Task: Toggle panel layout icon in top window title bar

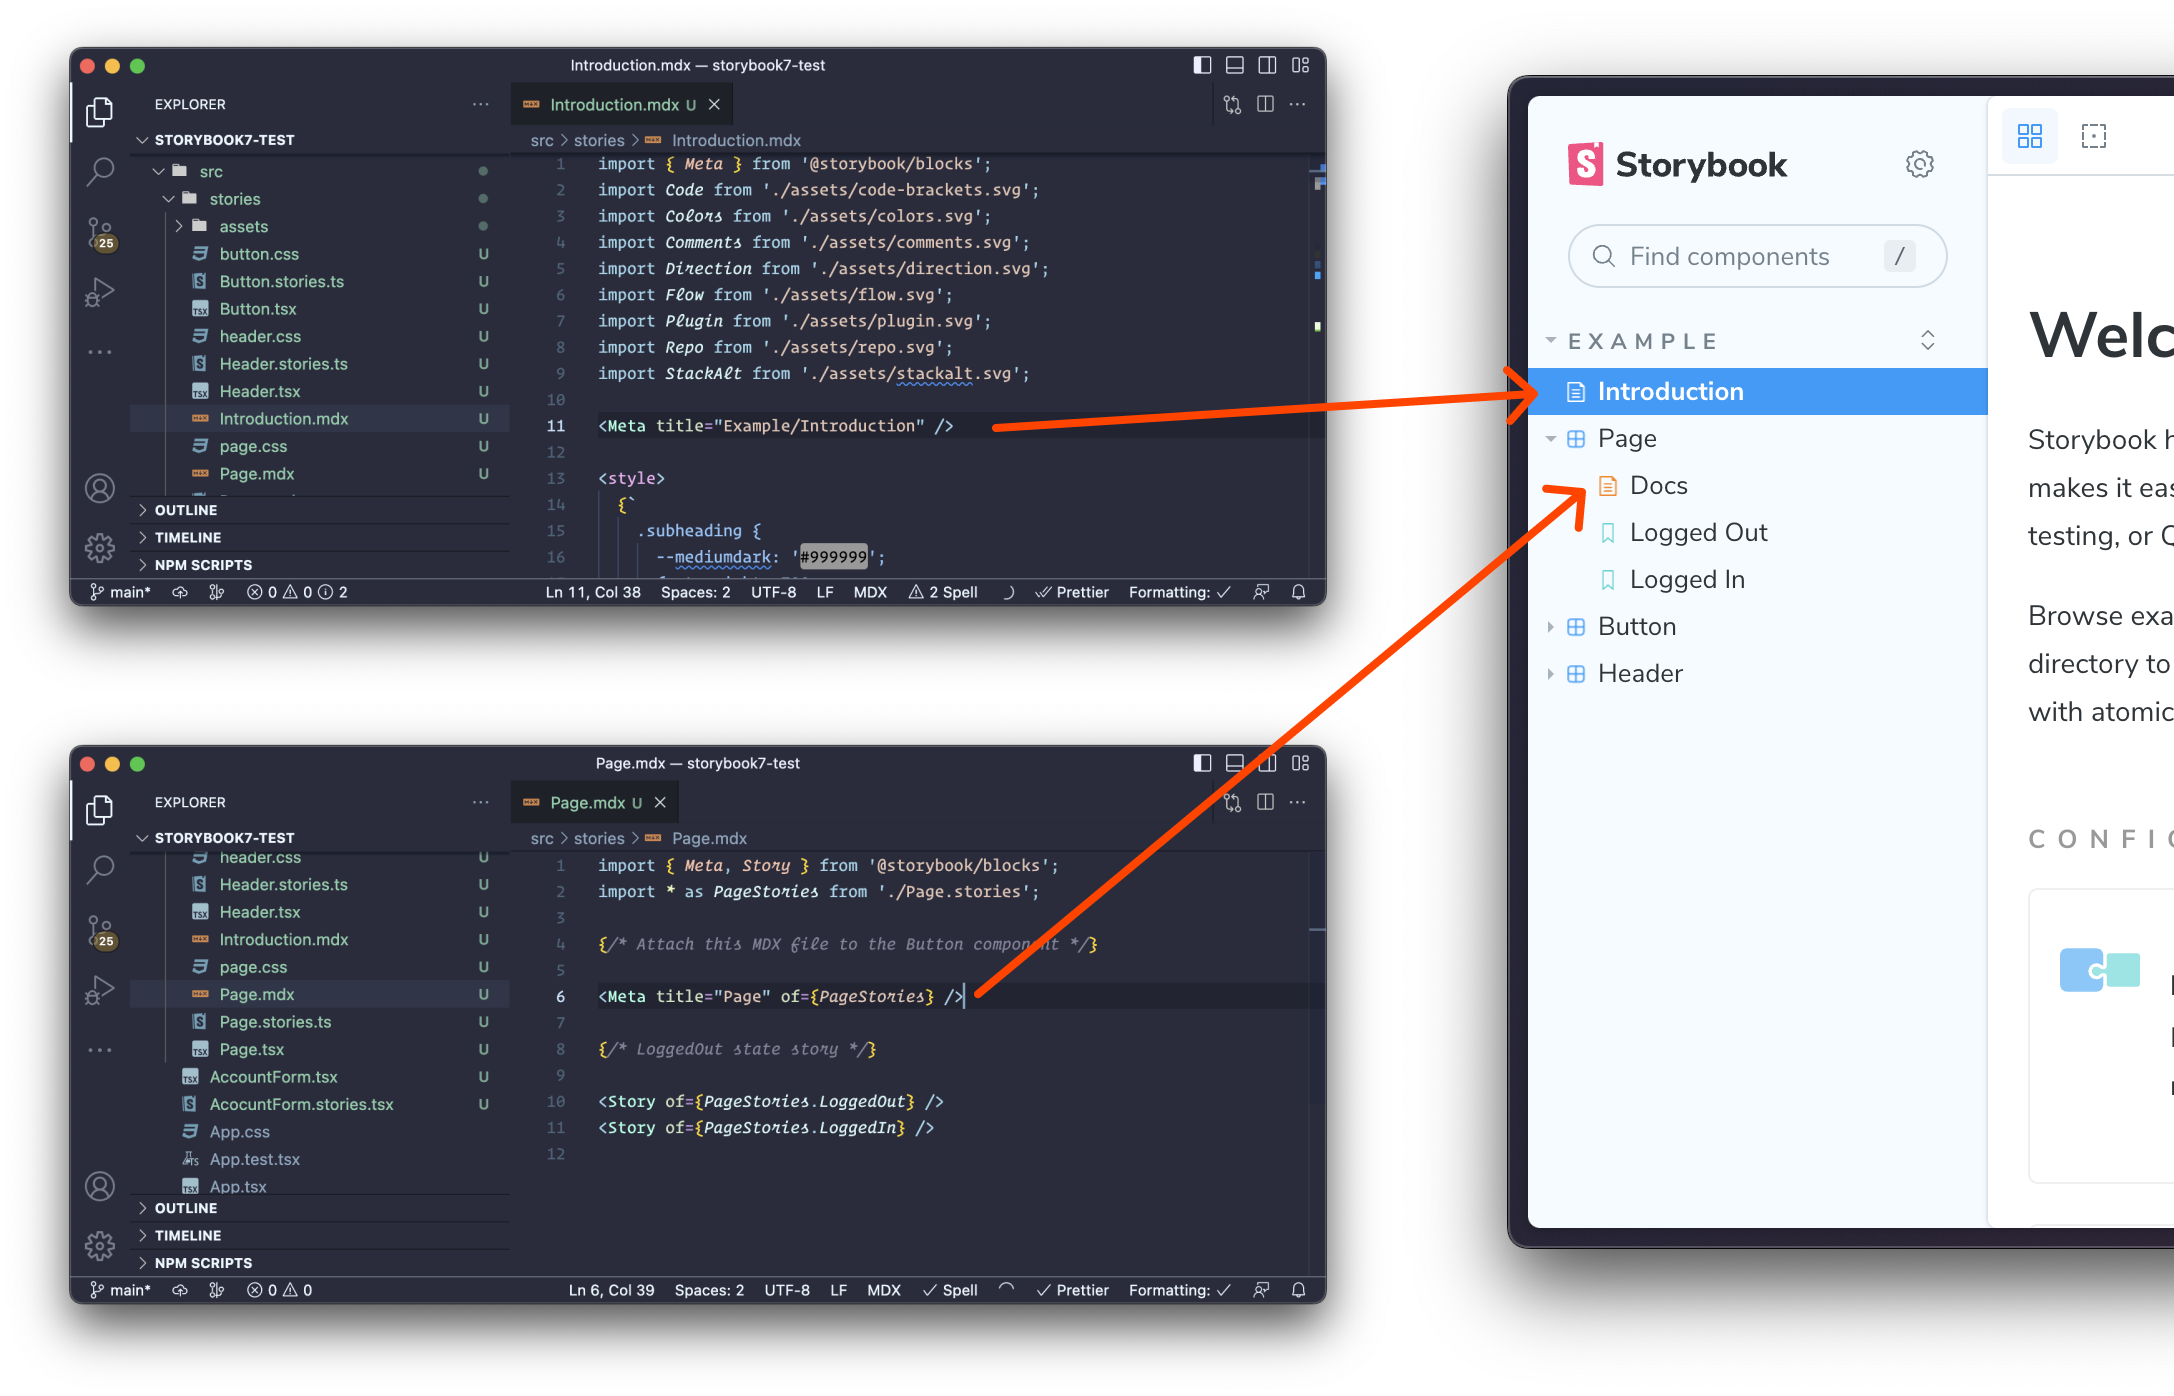Action: [1235, 65]
